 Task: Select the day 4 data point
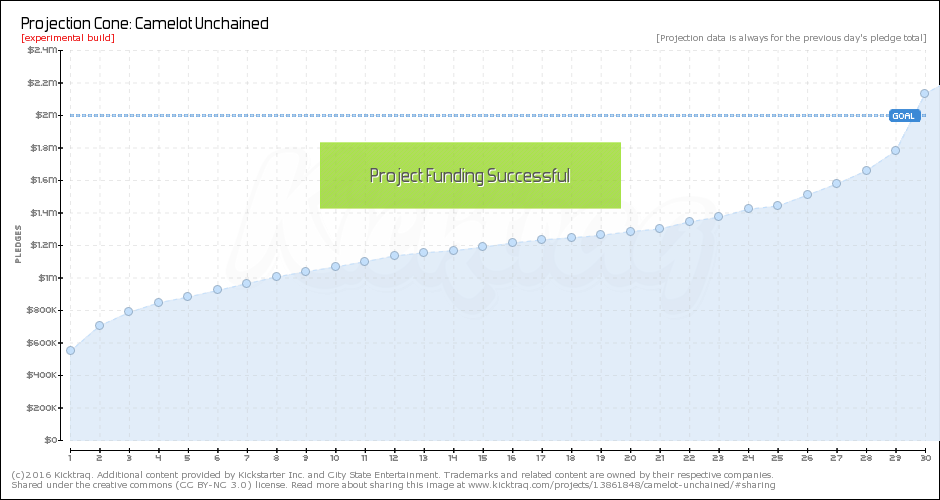(x=158, y=302)
